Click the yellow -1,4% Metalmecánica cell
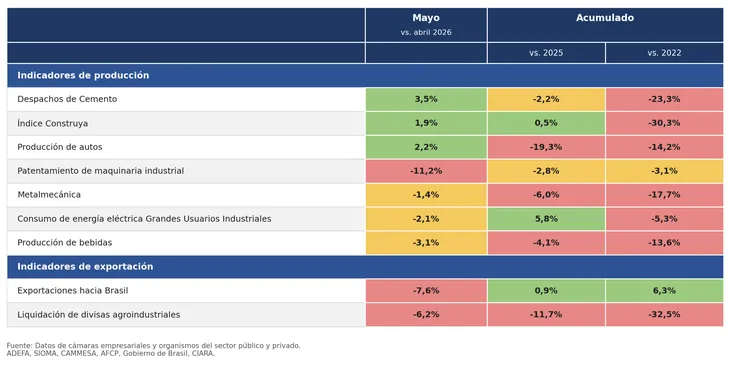Screen dimensions: 730x373 (426, 195)
